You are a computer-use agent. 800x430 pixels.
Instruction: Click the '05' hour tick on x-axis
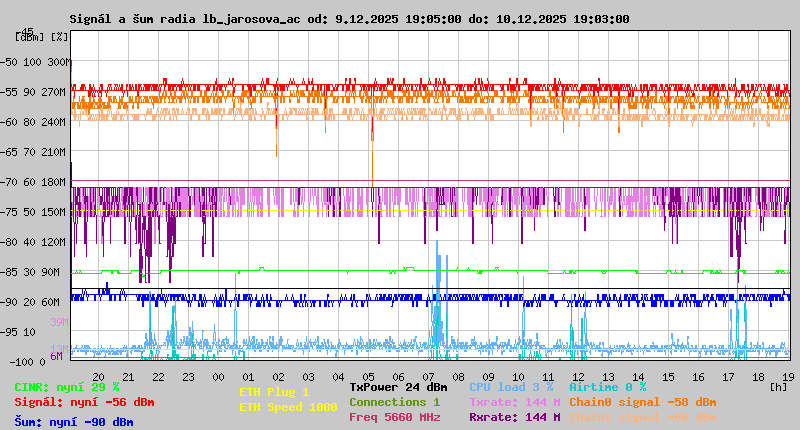coord(368,377)
